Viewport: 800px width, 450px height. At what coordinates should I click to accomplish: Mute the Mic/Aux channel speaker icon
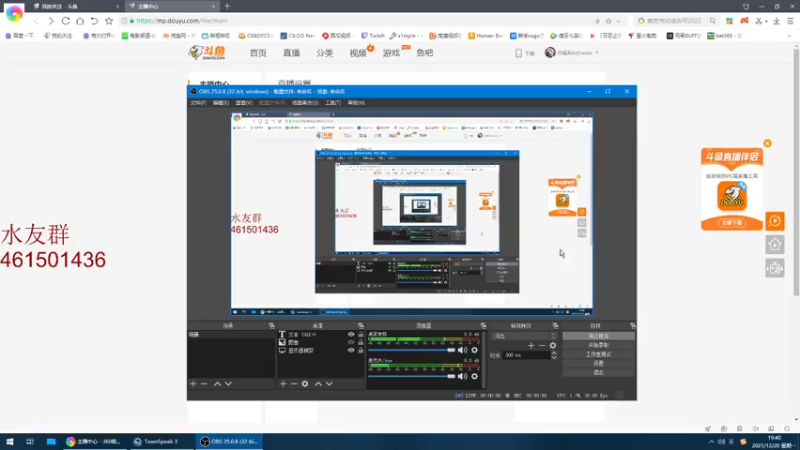click(462, 377)
